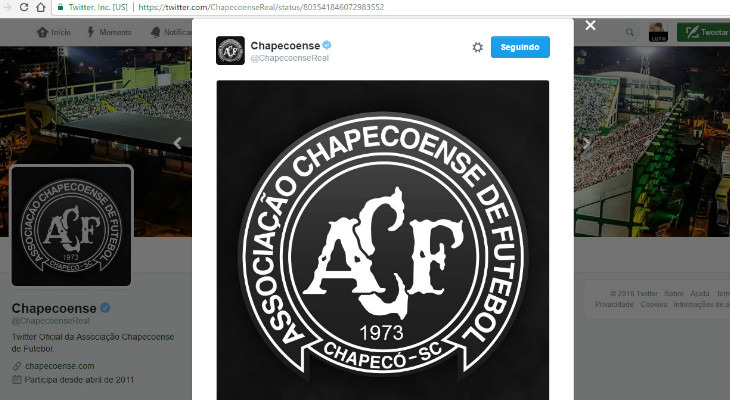Viewport: 730px width, 400px height.
Task: Close the tweet overlay with X
Action: point(590,25)
